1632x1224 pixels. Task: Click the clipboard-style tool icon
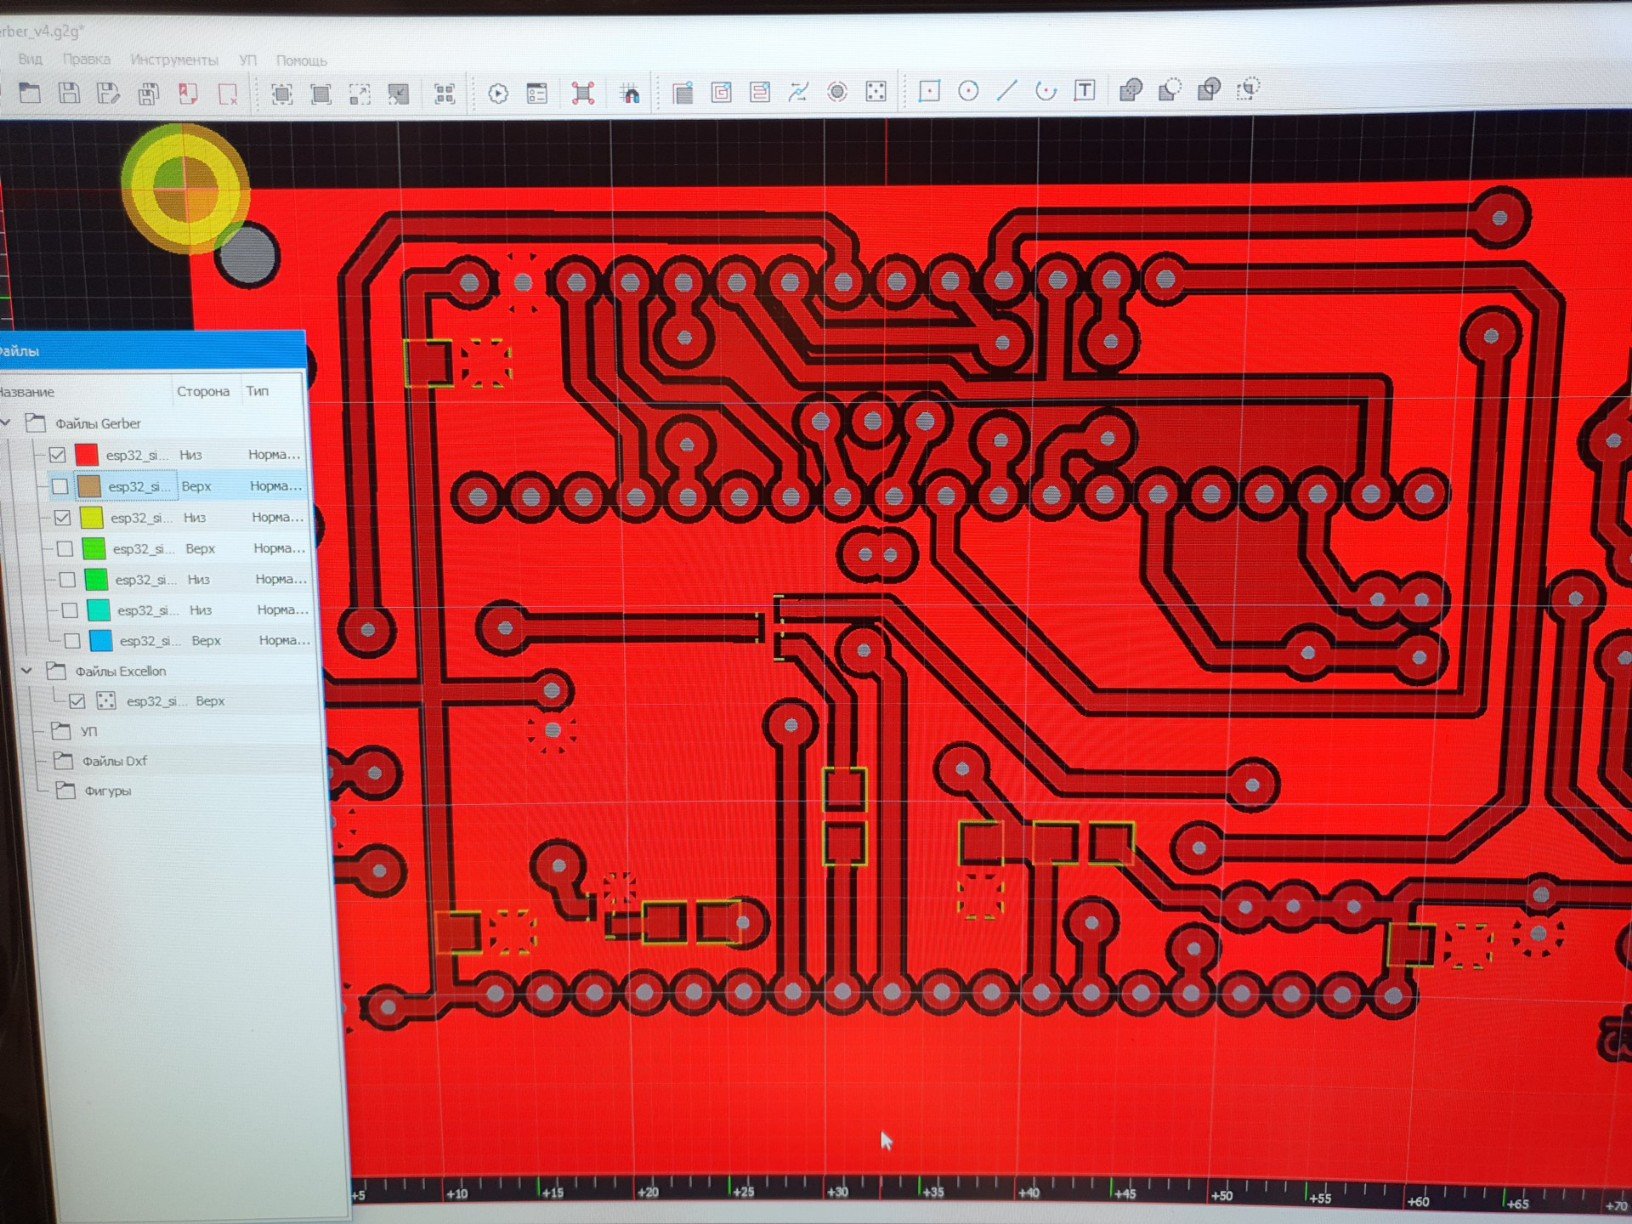[x=683, y=93]
